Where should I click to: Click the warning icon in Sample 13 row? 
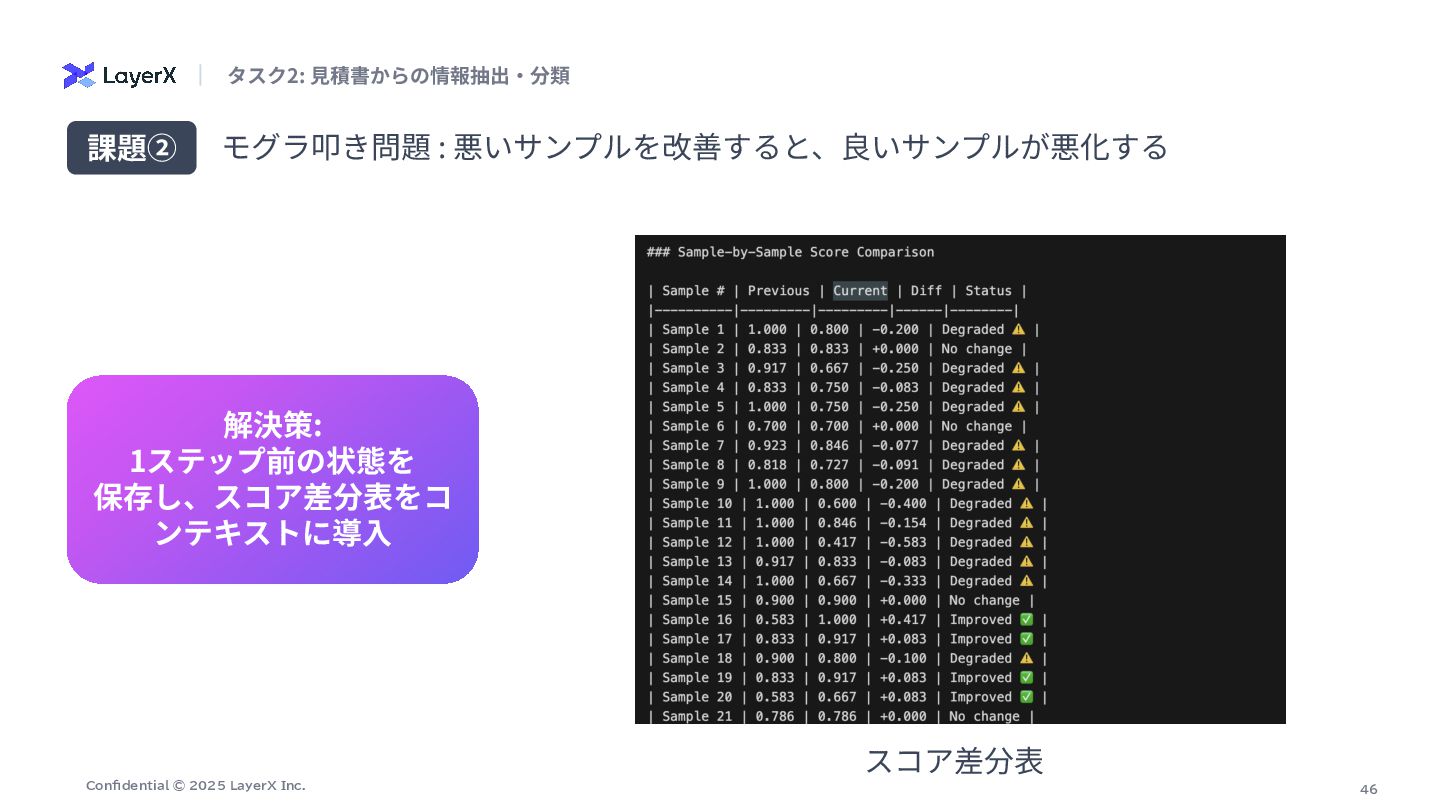[1026, 561]
